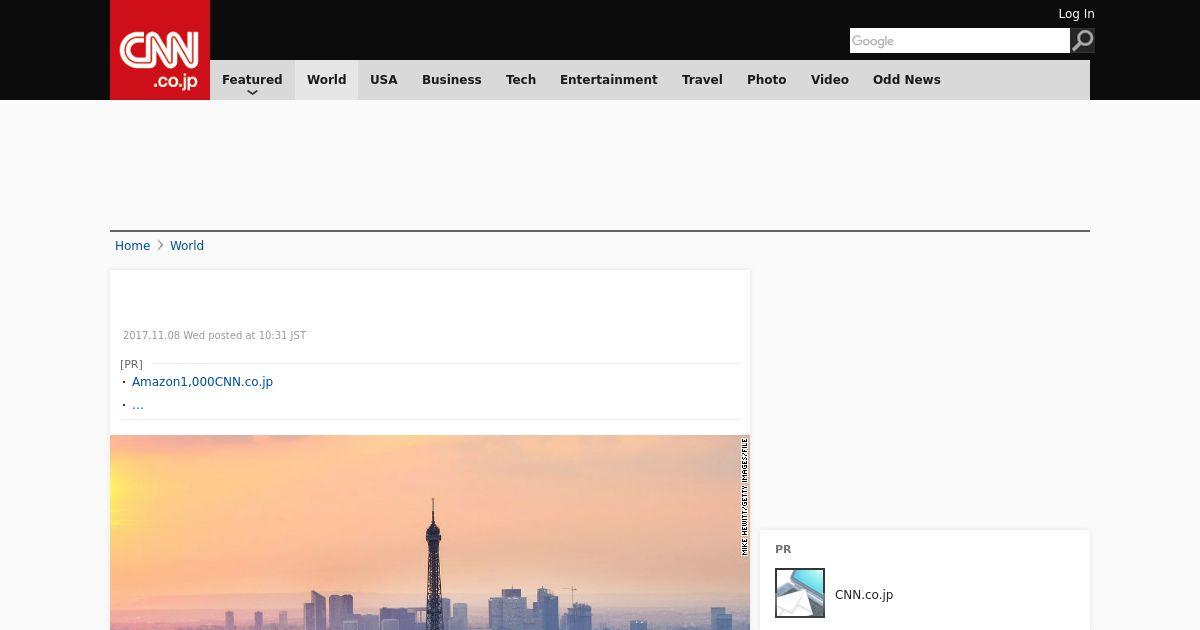The image size is (1200, 630).
Task: Open the Business section
Action: point(452,80)
